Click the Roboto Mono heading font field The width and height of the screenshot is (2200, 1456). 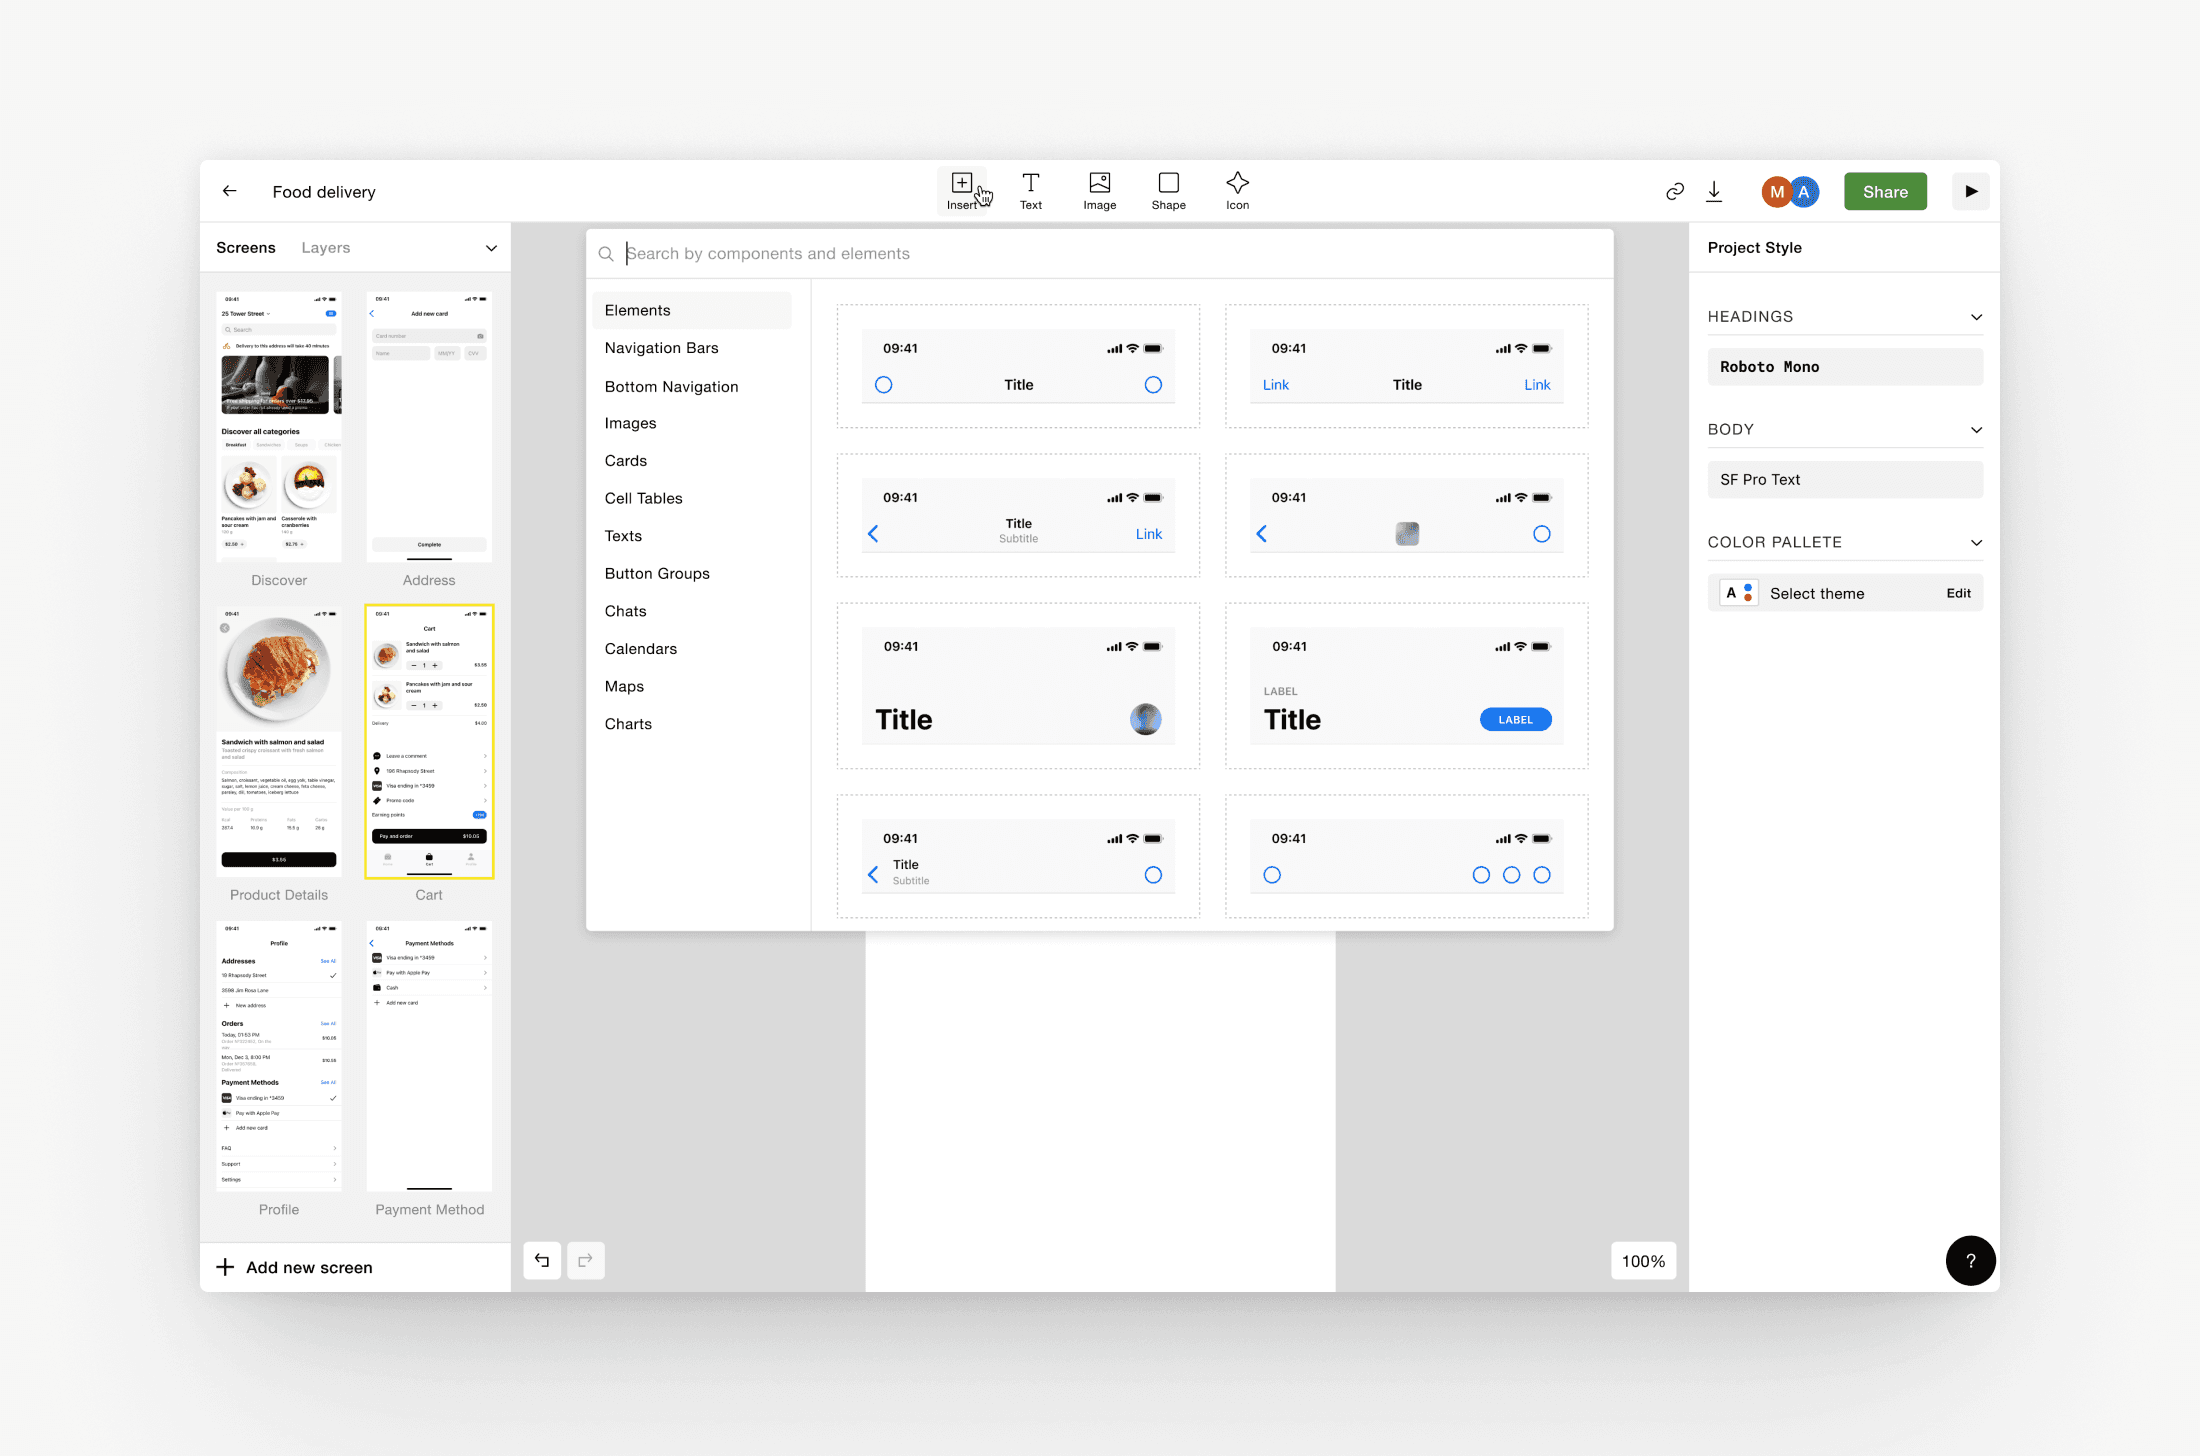[1845, 367]
